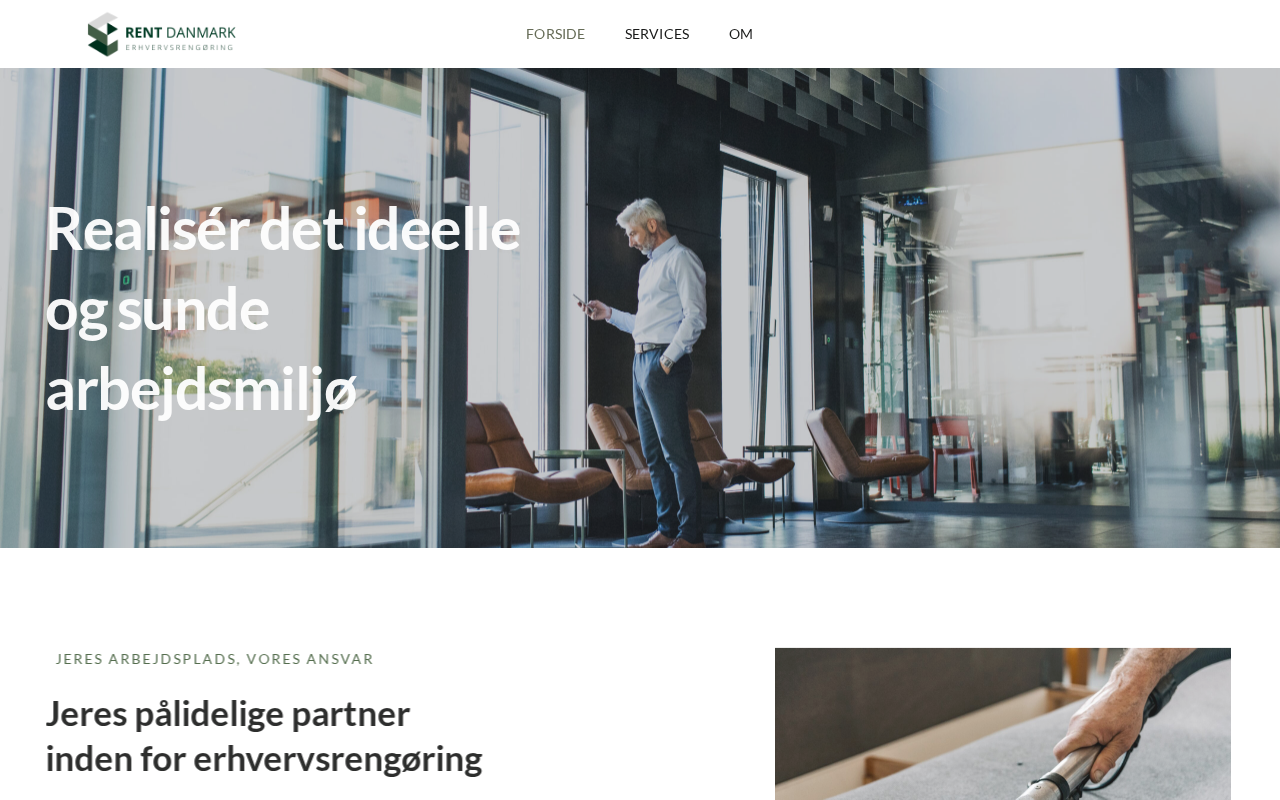The image size is (1280, 800).
Task: Go to the FORSIDE page
Action: [555, 34]
